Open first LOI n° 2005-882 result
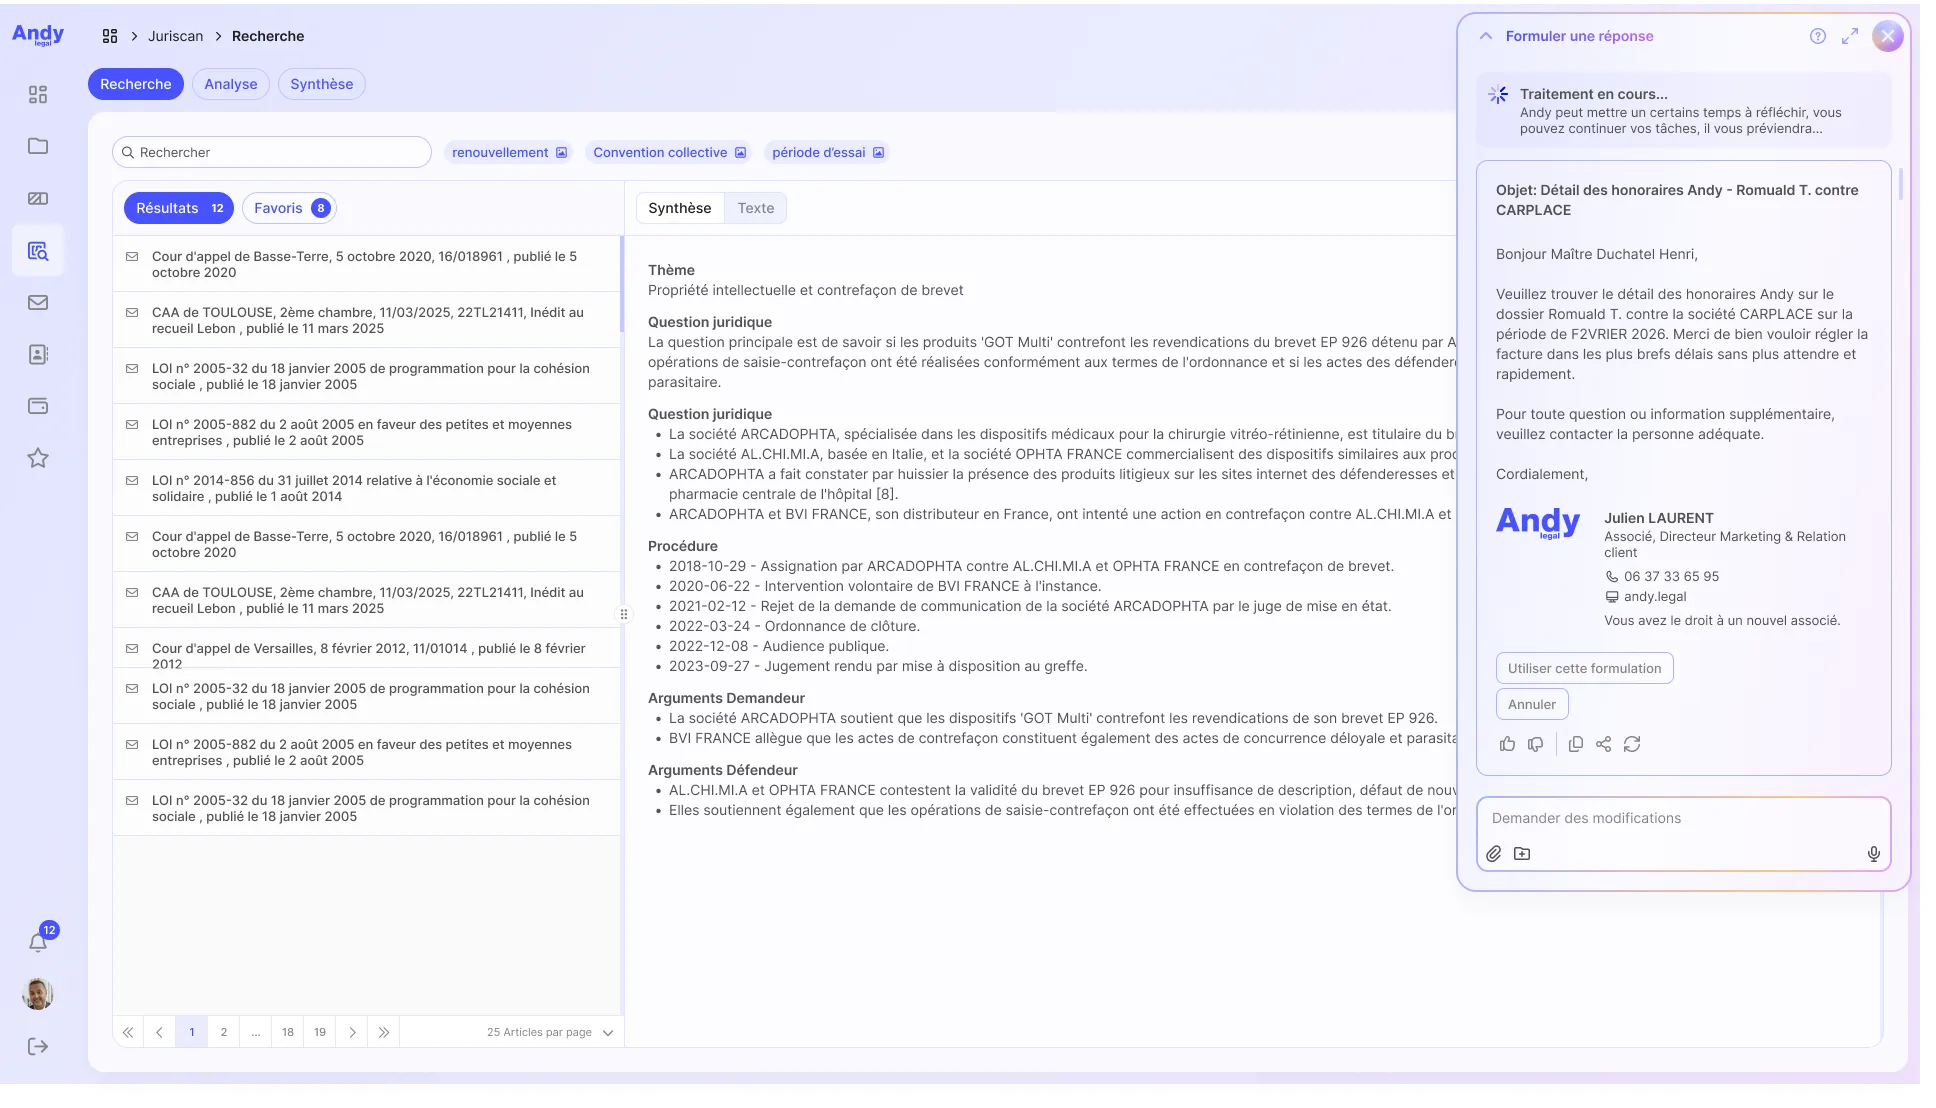 coord(366,432)
